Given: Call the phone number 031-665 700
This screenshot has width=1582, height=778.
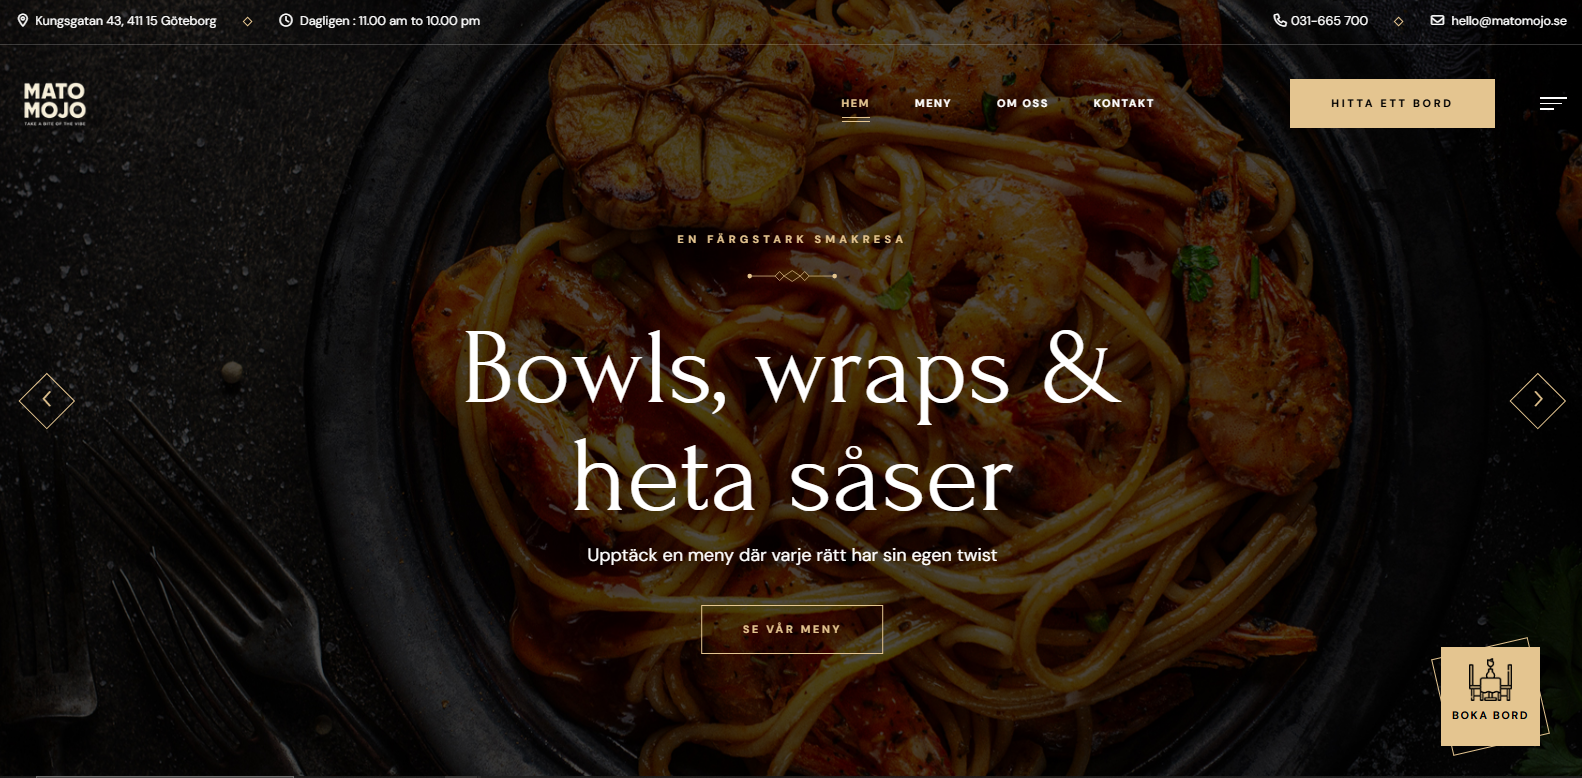Looking at the screenshot, I should (1329, 20).
